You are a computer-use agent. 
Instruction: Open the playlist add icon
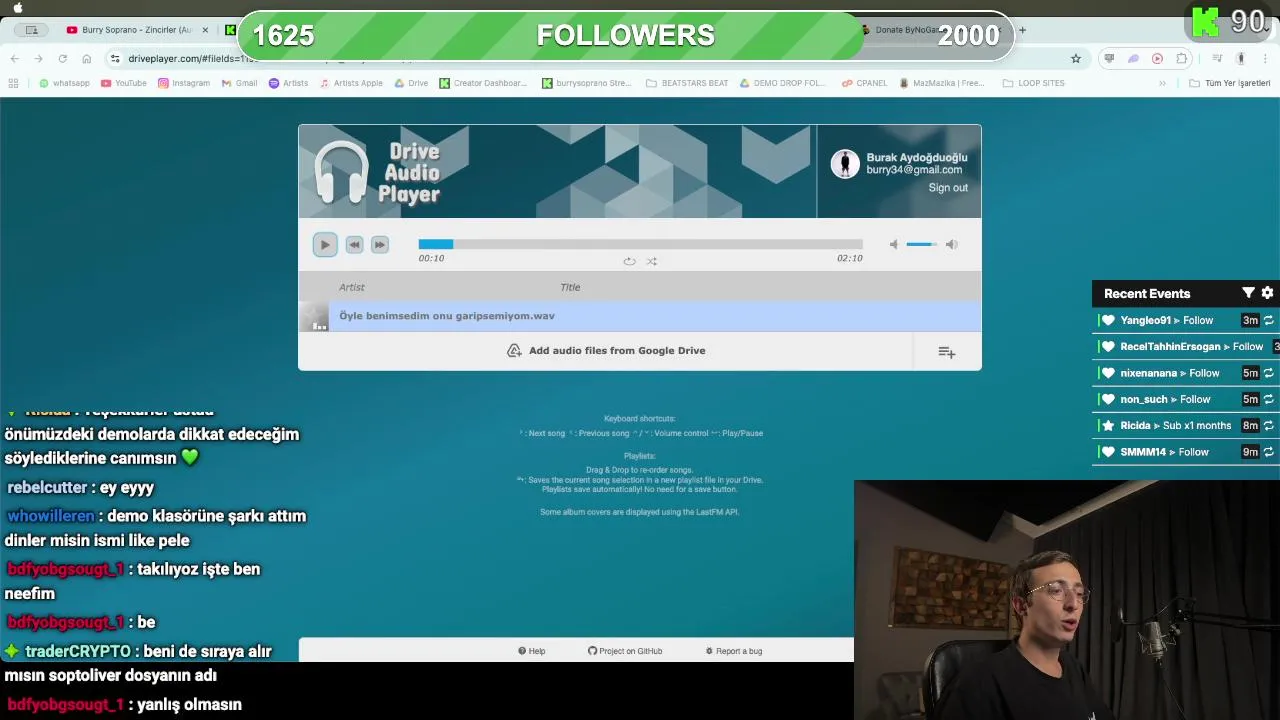(x=947, y=352)
